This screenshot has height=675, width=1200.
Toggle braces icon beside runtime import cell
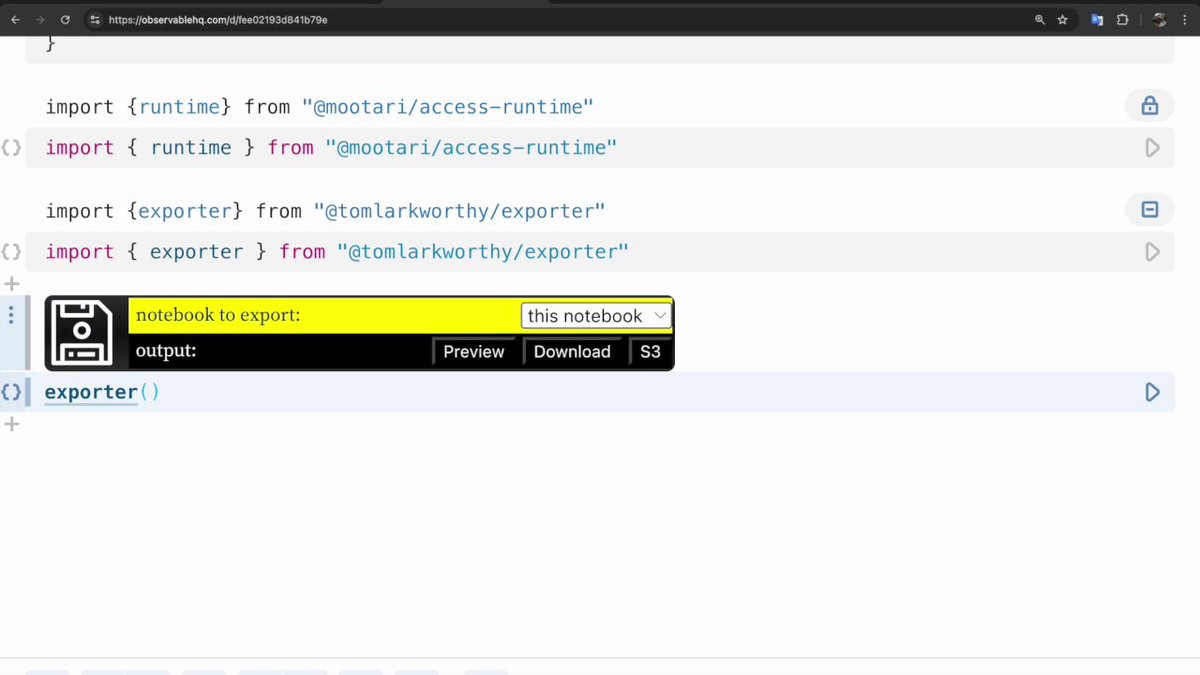pos(11,148)
